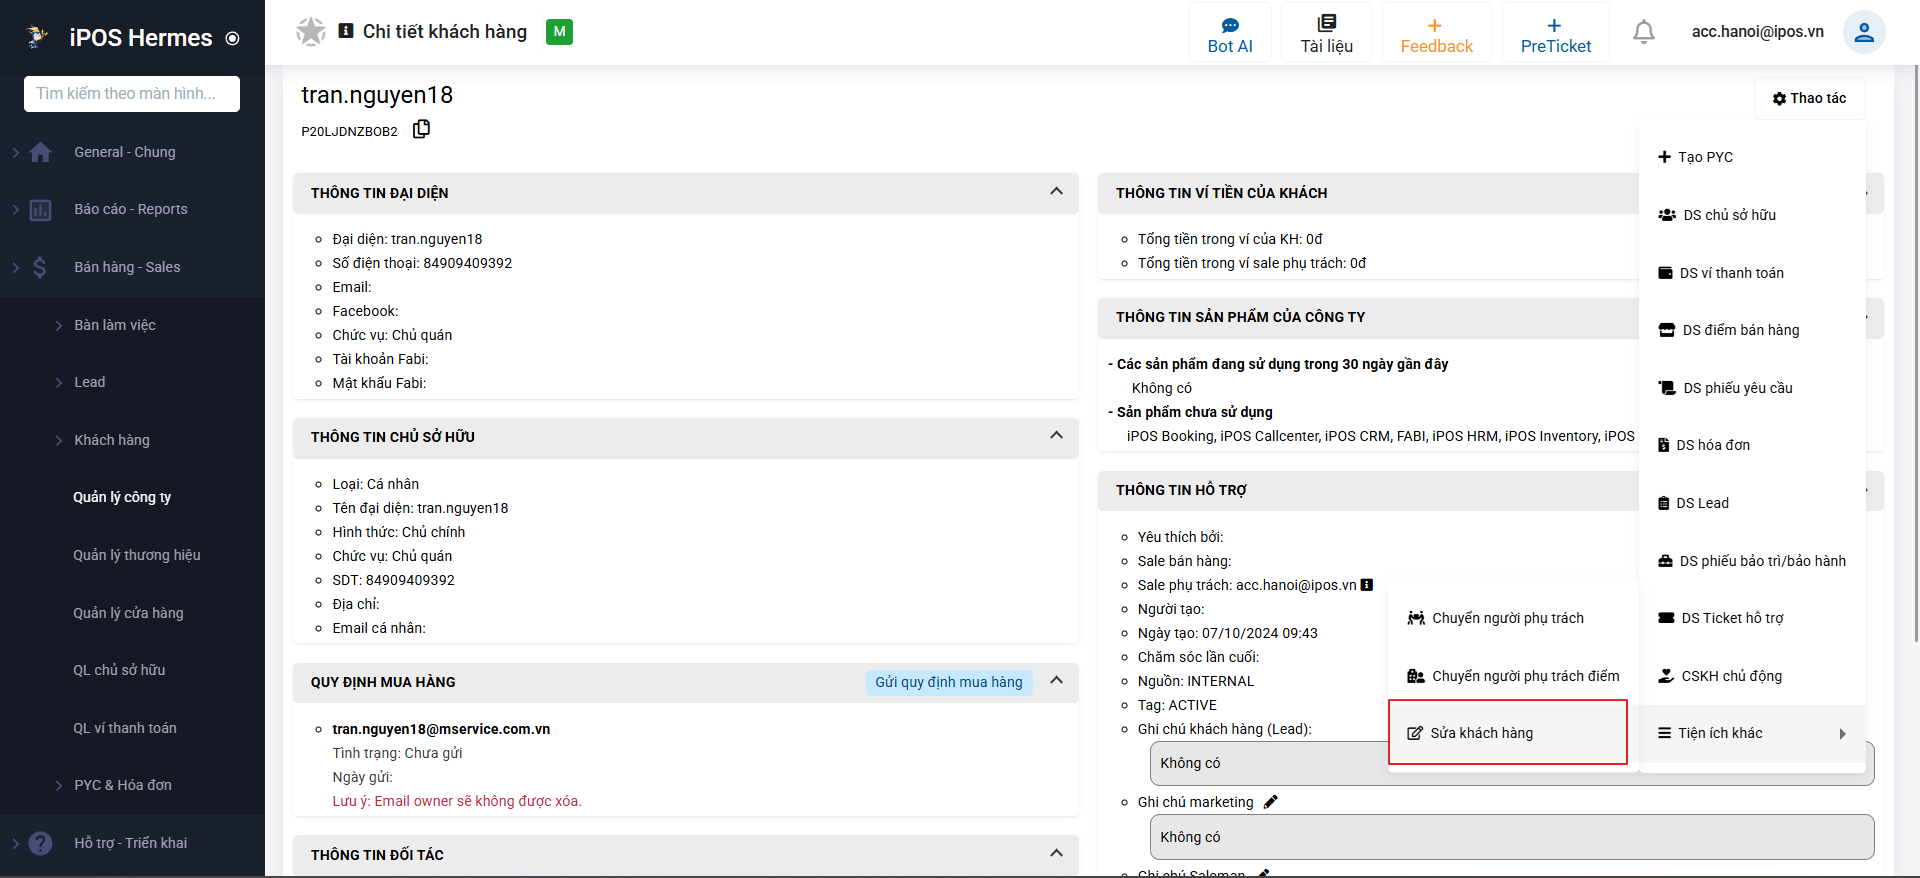Collapse the Thông tin đối tác panel
Viewport: 1920px width, 878px height.
click(x=1056, y=854)
